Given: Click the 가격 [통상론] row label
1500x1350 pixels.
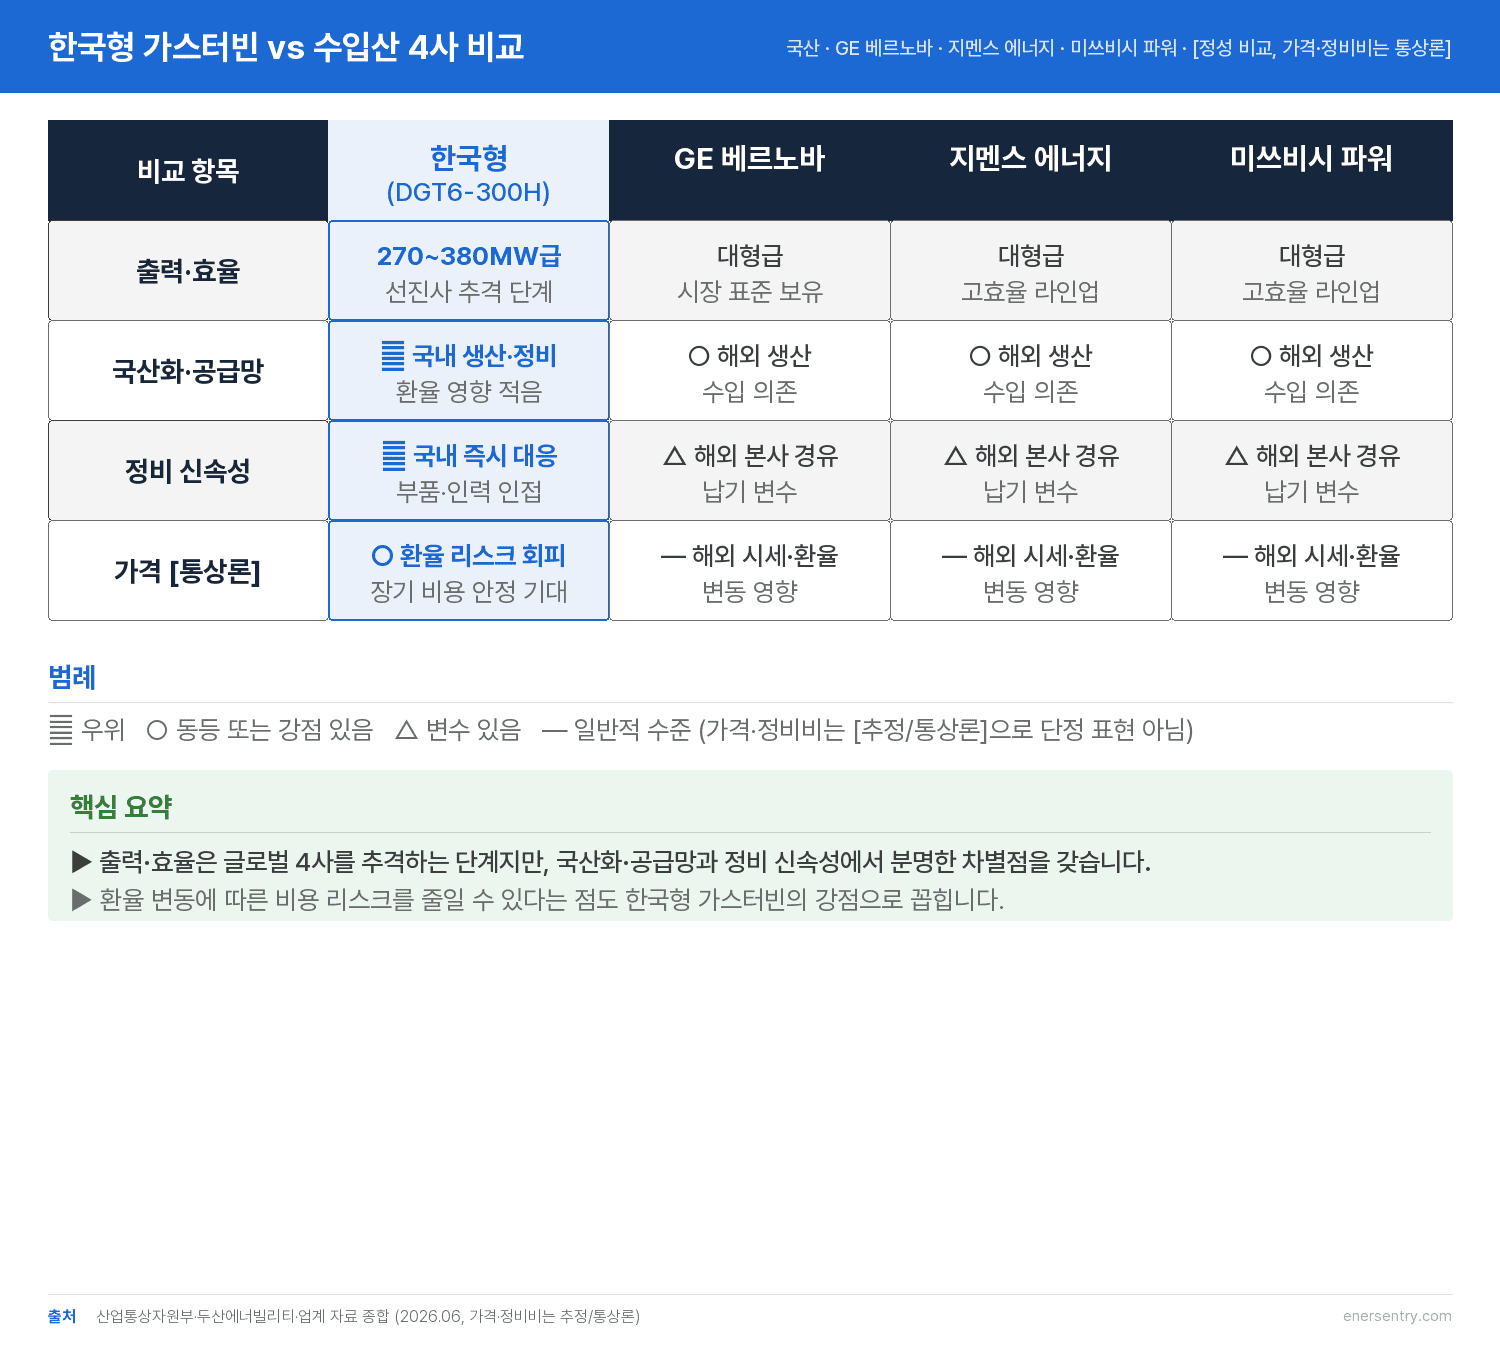Looking at the screenshot, I should [x=188, y=571].
